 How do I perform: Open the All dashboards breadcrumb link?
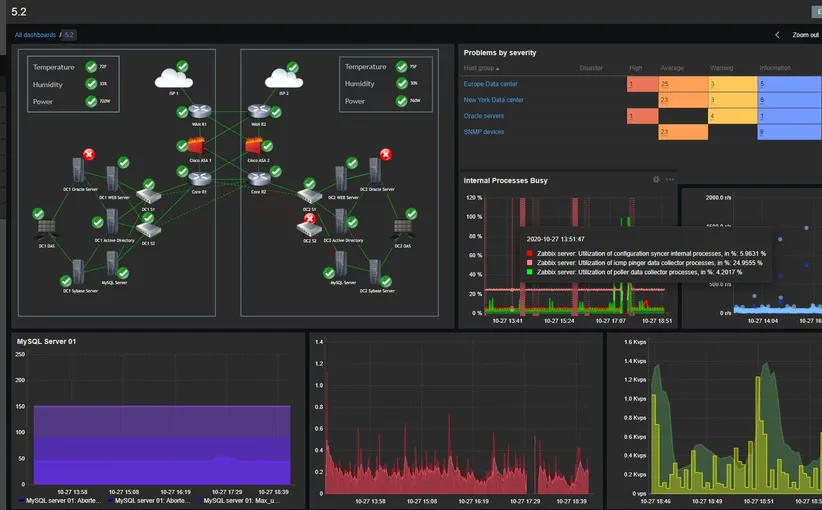(x=35, y=35)
